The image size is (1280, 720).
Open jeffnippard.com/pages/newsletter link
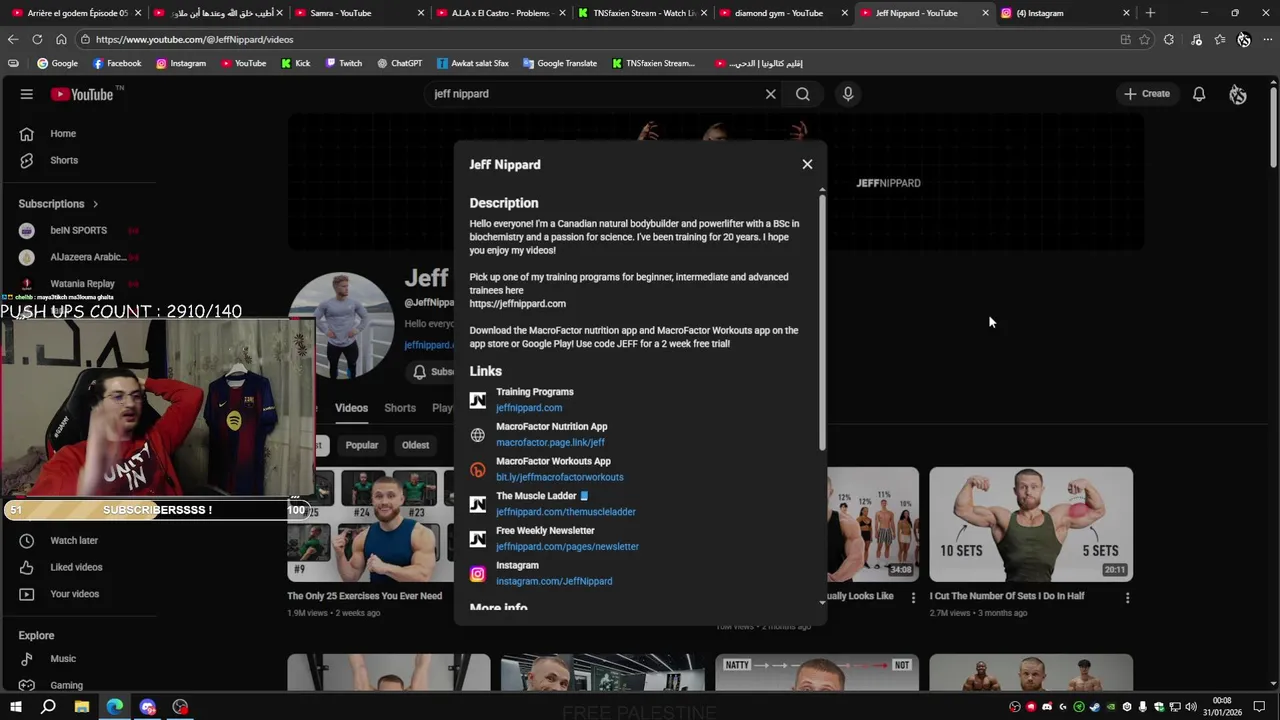(567, 547)
